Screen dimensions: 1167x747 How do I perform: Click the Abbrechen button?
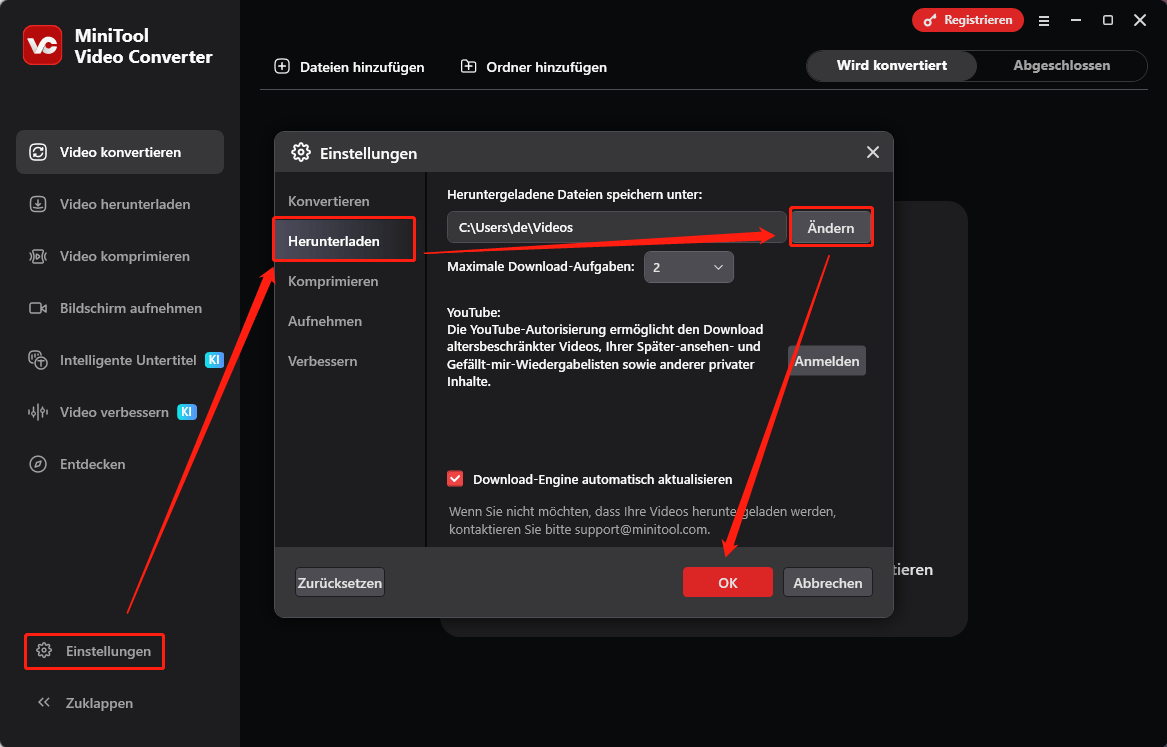coord(828,583)
